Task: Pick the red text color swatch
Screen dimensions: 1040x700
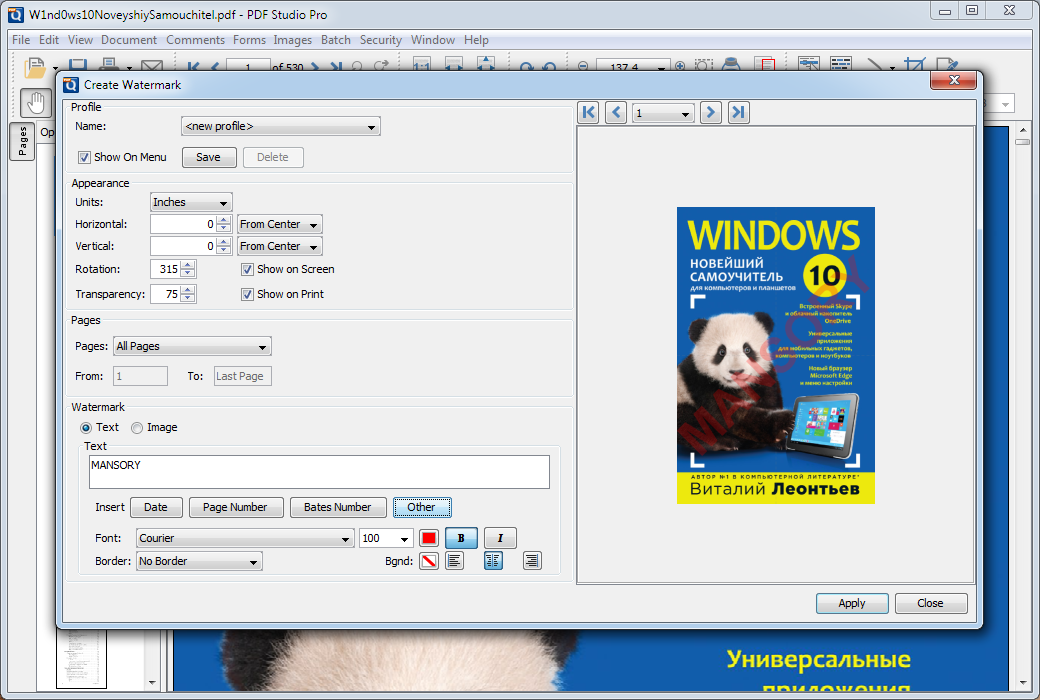Action: click(x=429, y=538)
